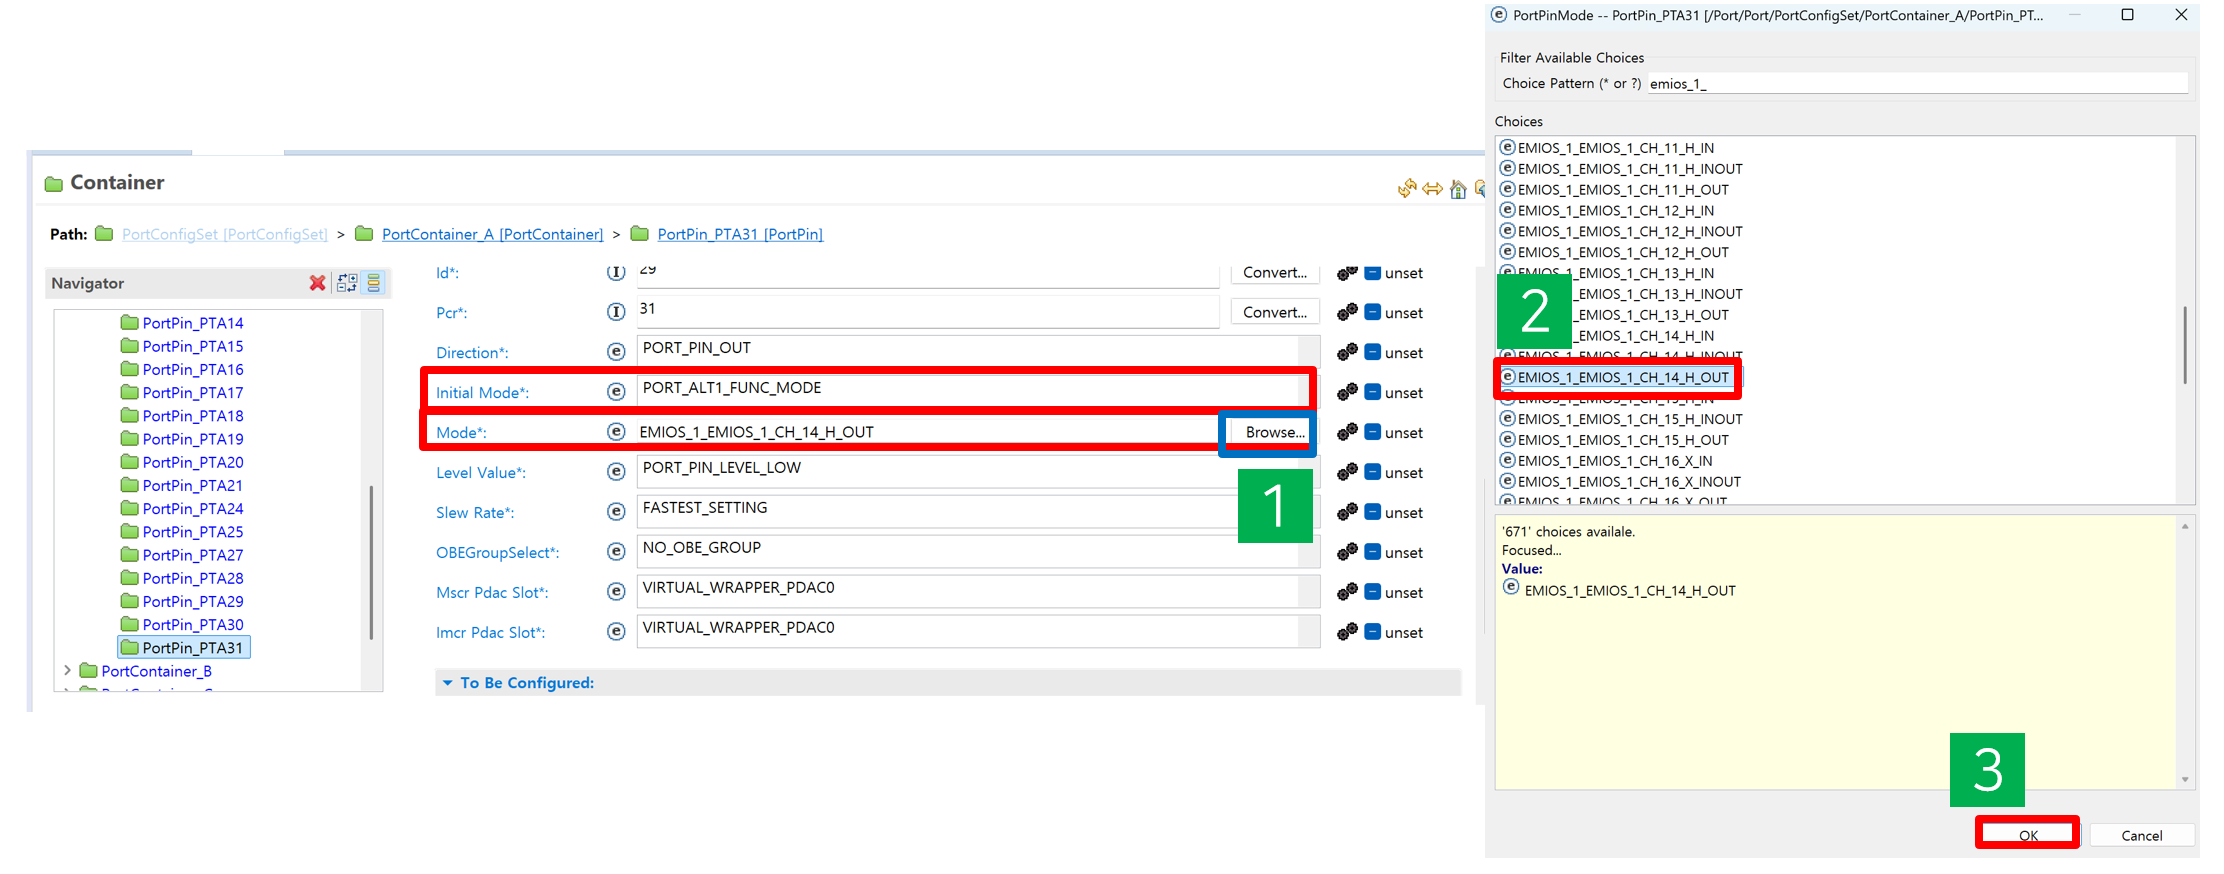Click the yellow stacked-list icon in Navigator header
2224x874 pixels.
[374, 283]
